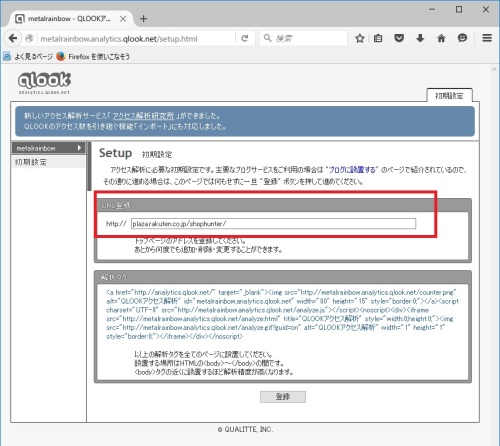Open the ブログに設置する link
This screenshot has width=500, height=446.
coord(352,170)
